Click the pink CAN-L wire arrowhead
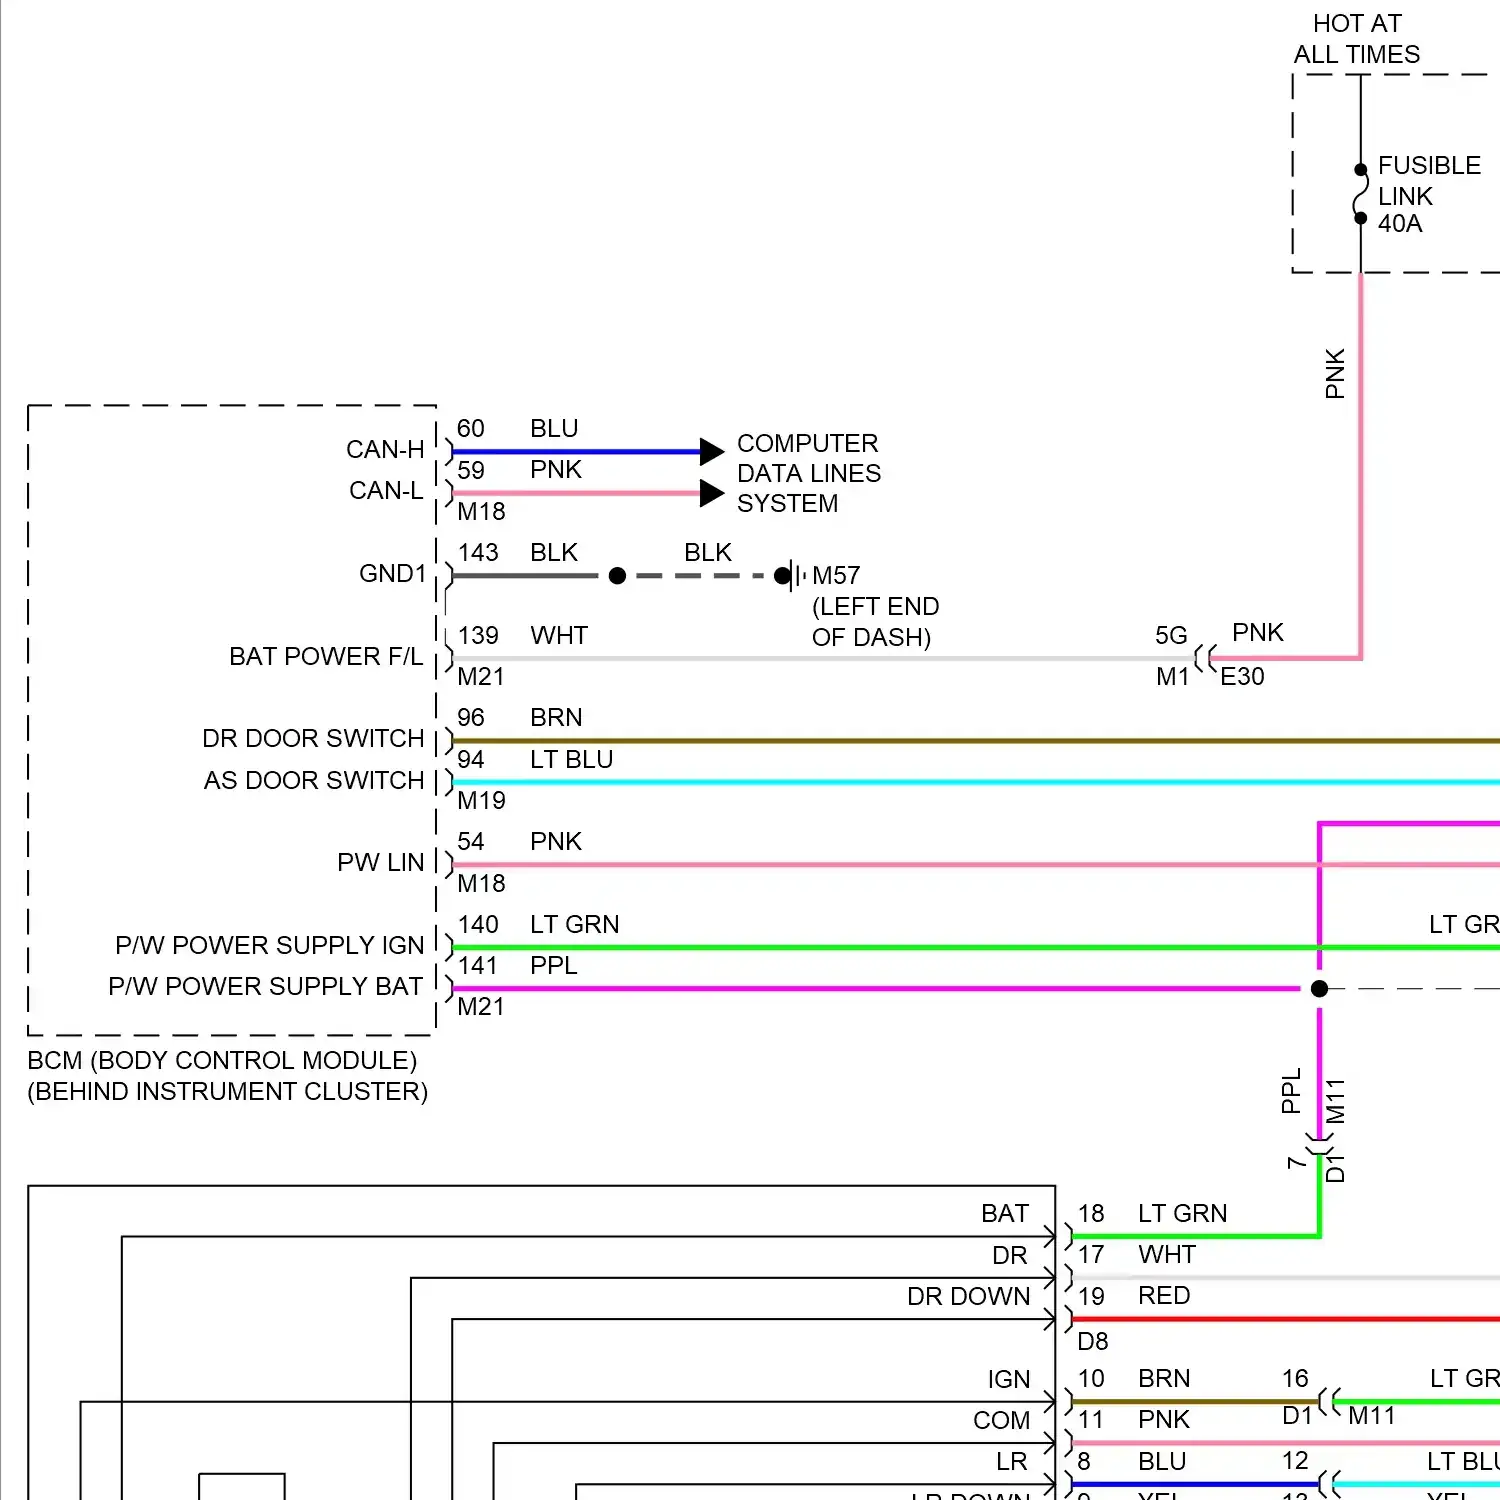The height and width of the screenshot is (1500, 1500). (x=711, y=493)
